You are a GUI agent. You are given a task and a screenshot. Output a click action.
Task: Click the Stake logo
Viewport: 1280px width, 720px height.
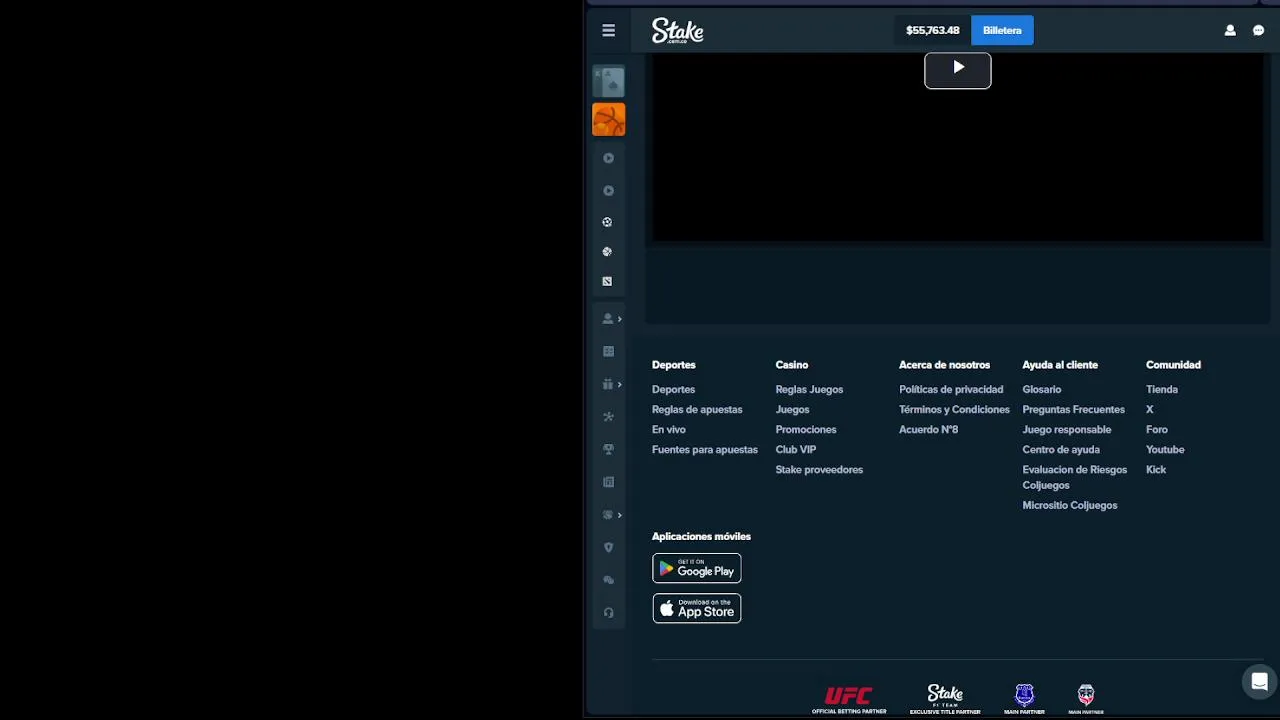(x=678, y=31)
